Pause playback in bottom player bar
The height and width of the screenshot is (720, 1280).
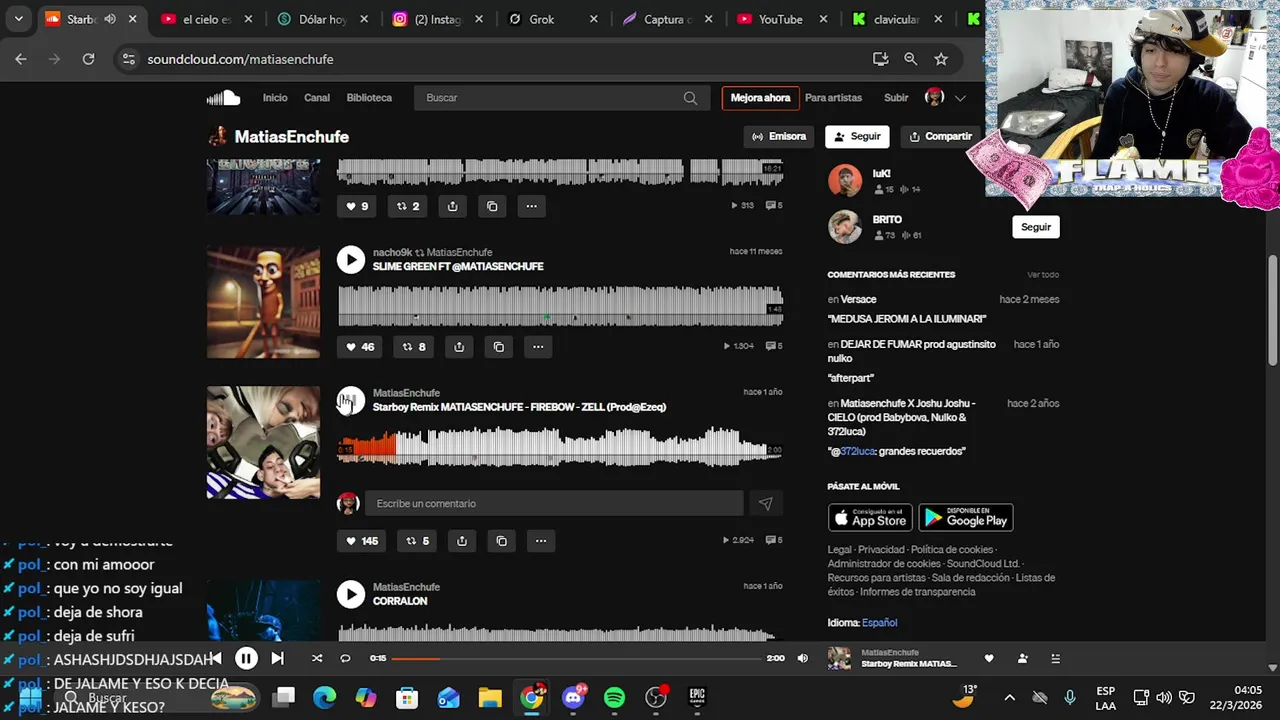pyautogui.click(x=246, y=658)
